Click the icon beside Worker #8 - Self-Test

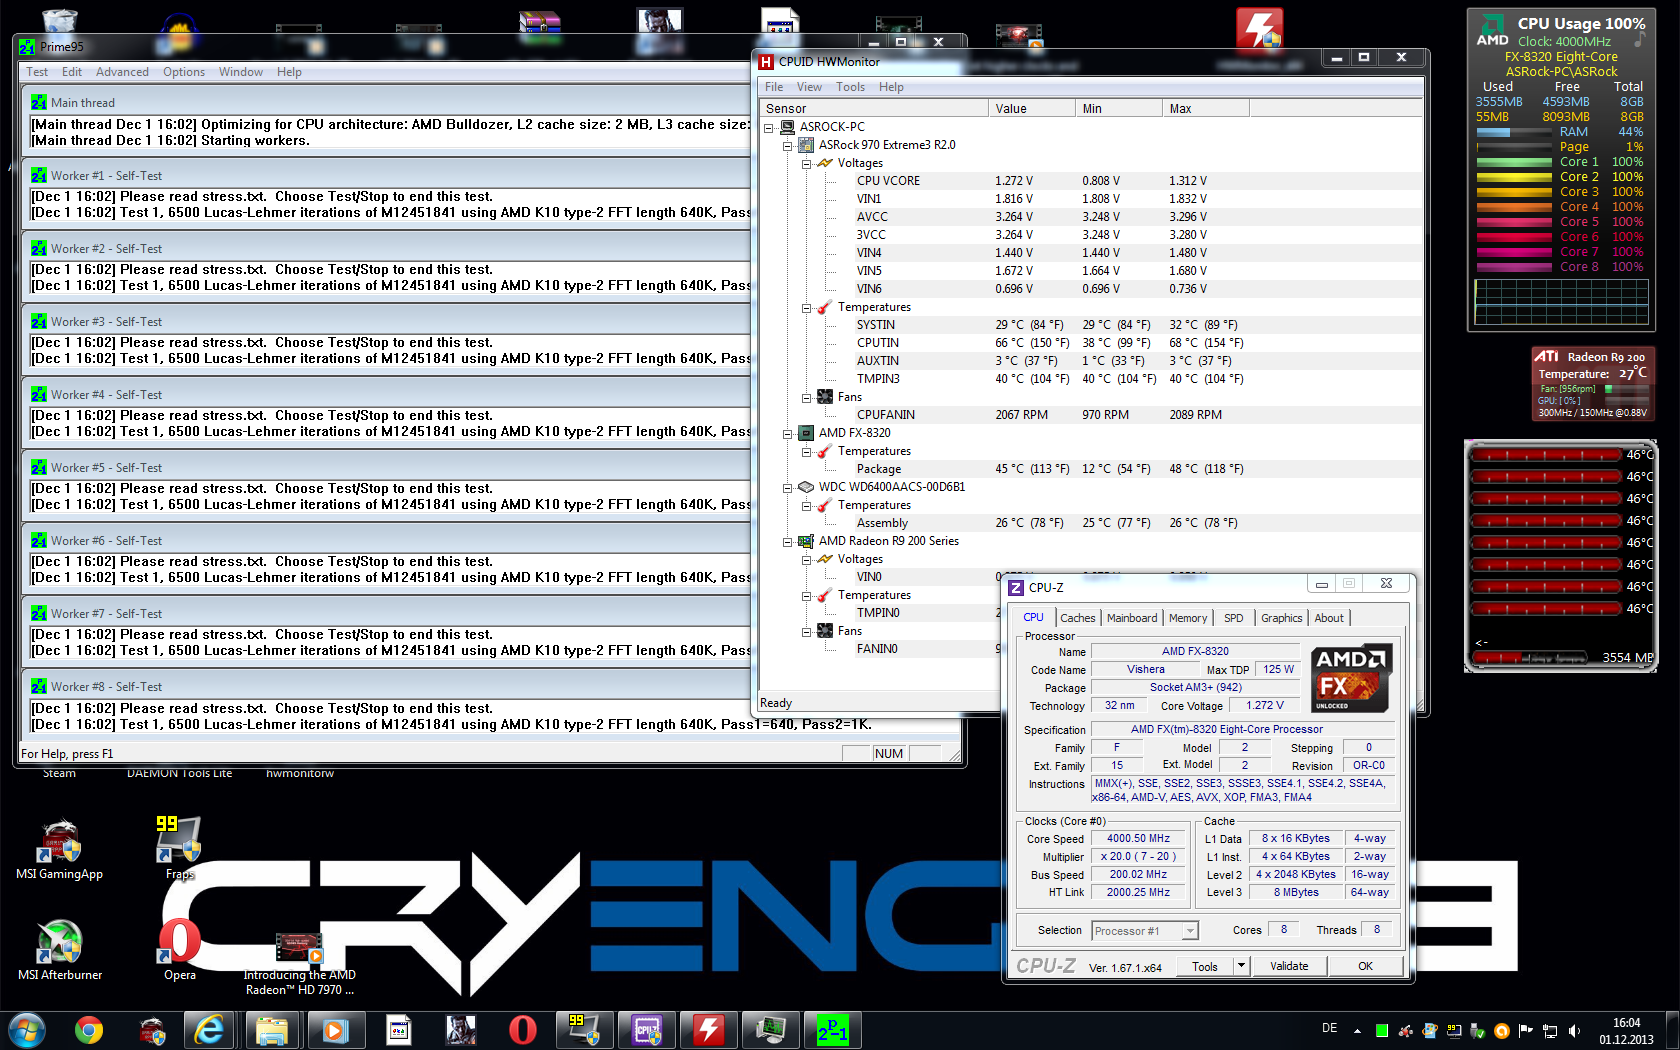pos(39,686)
